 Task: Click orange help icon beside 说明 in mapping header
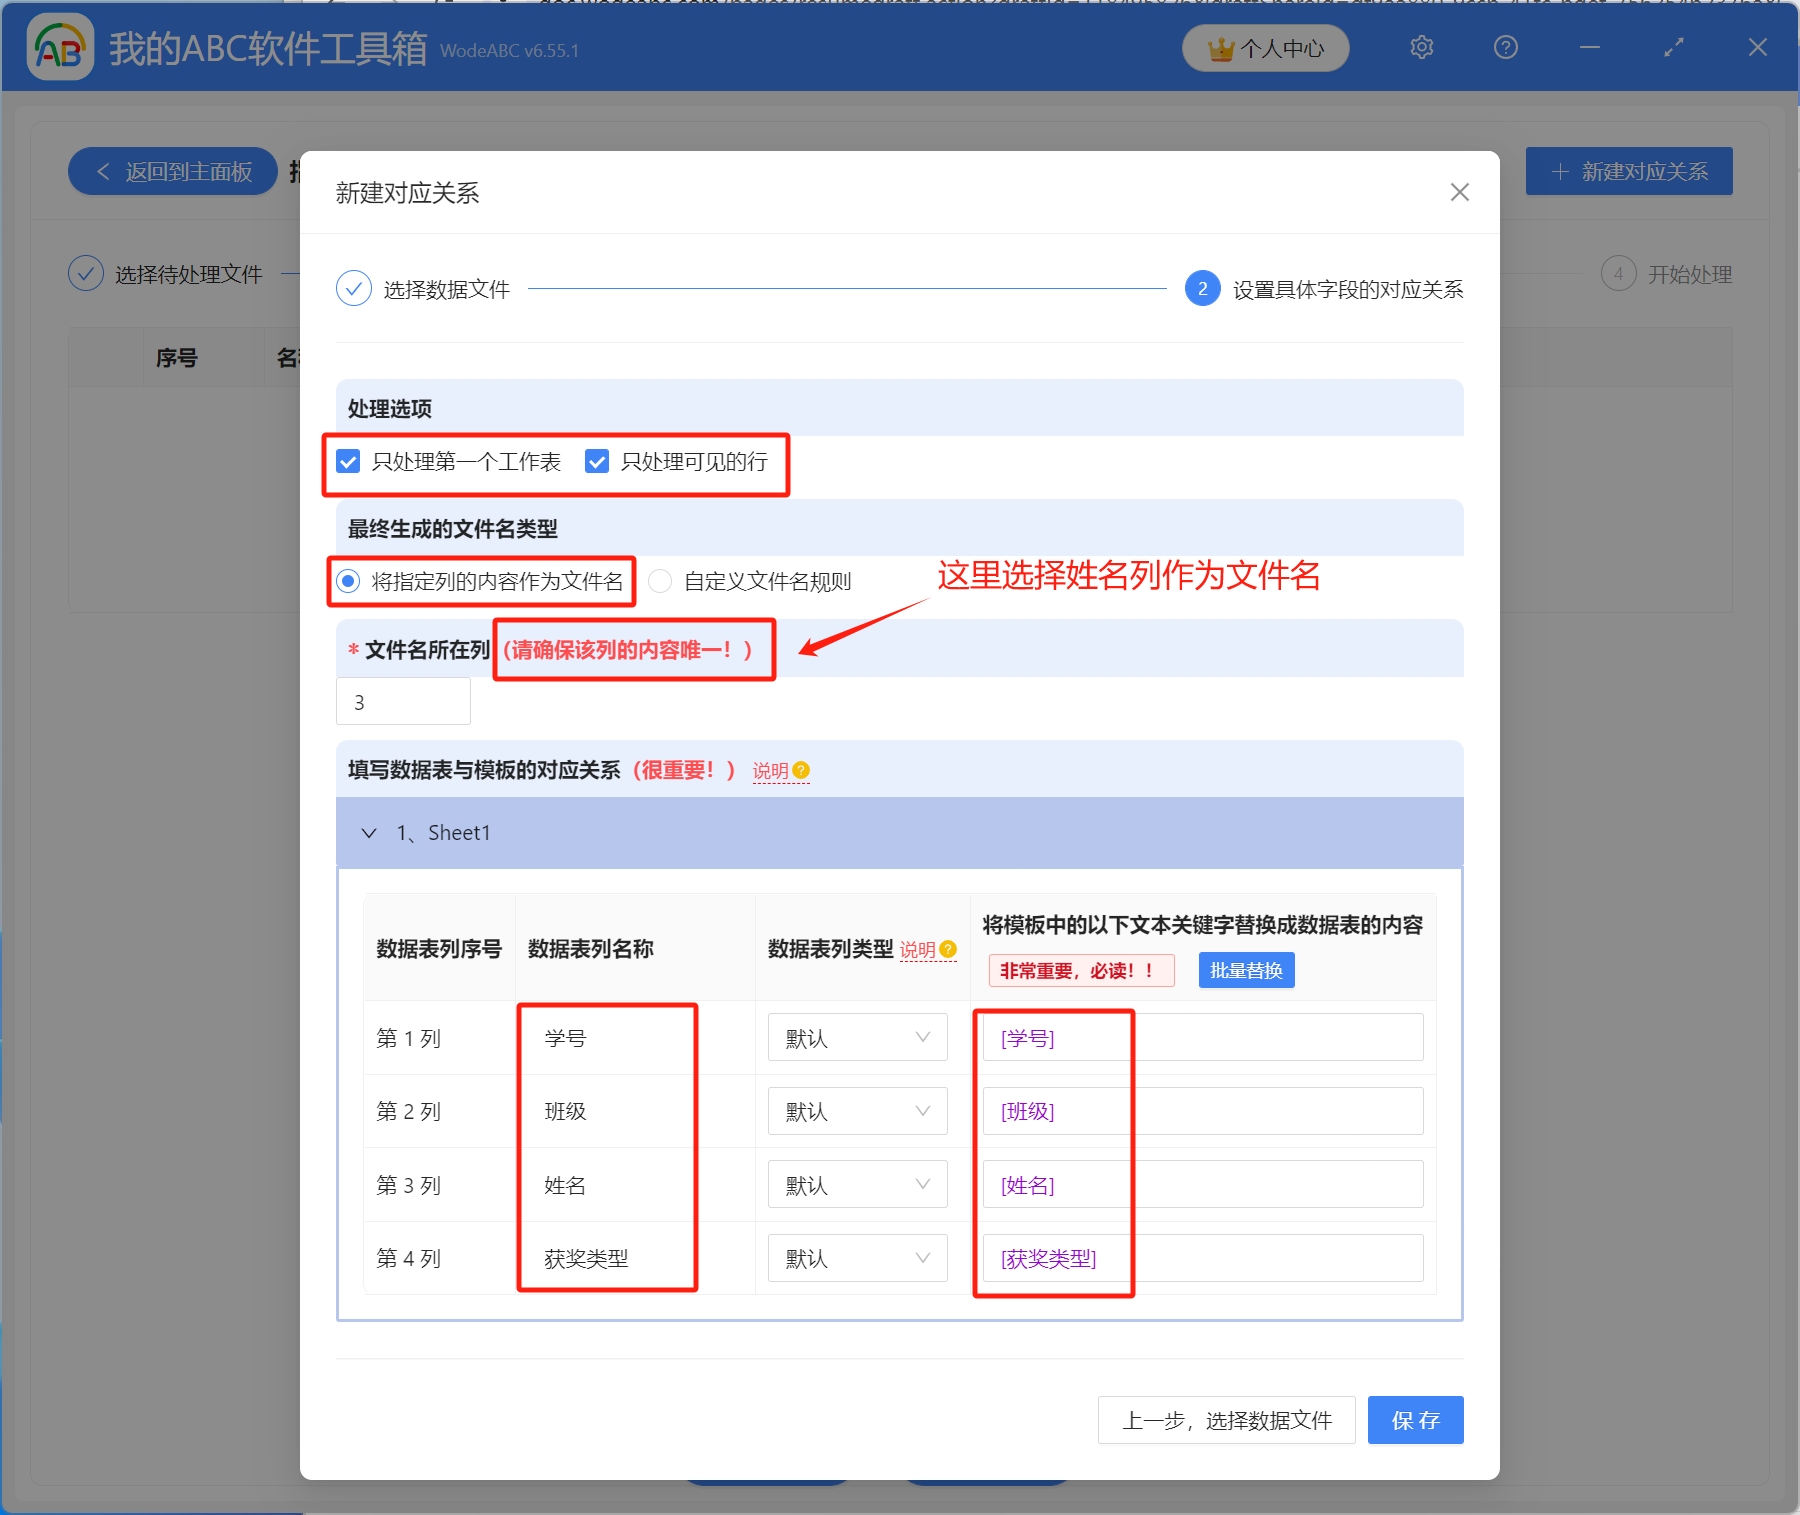801,770
